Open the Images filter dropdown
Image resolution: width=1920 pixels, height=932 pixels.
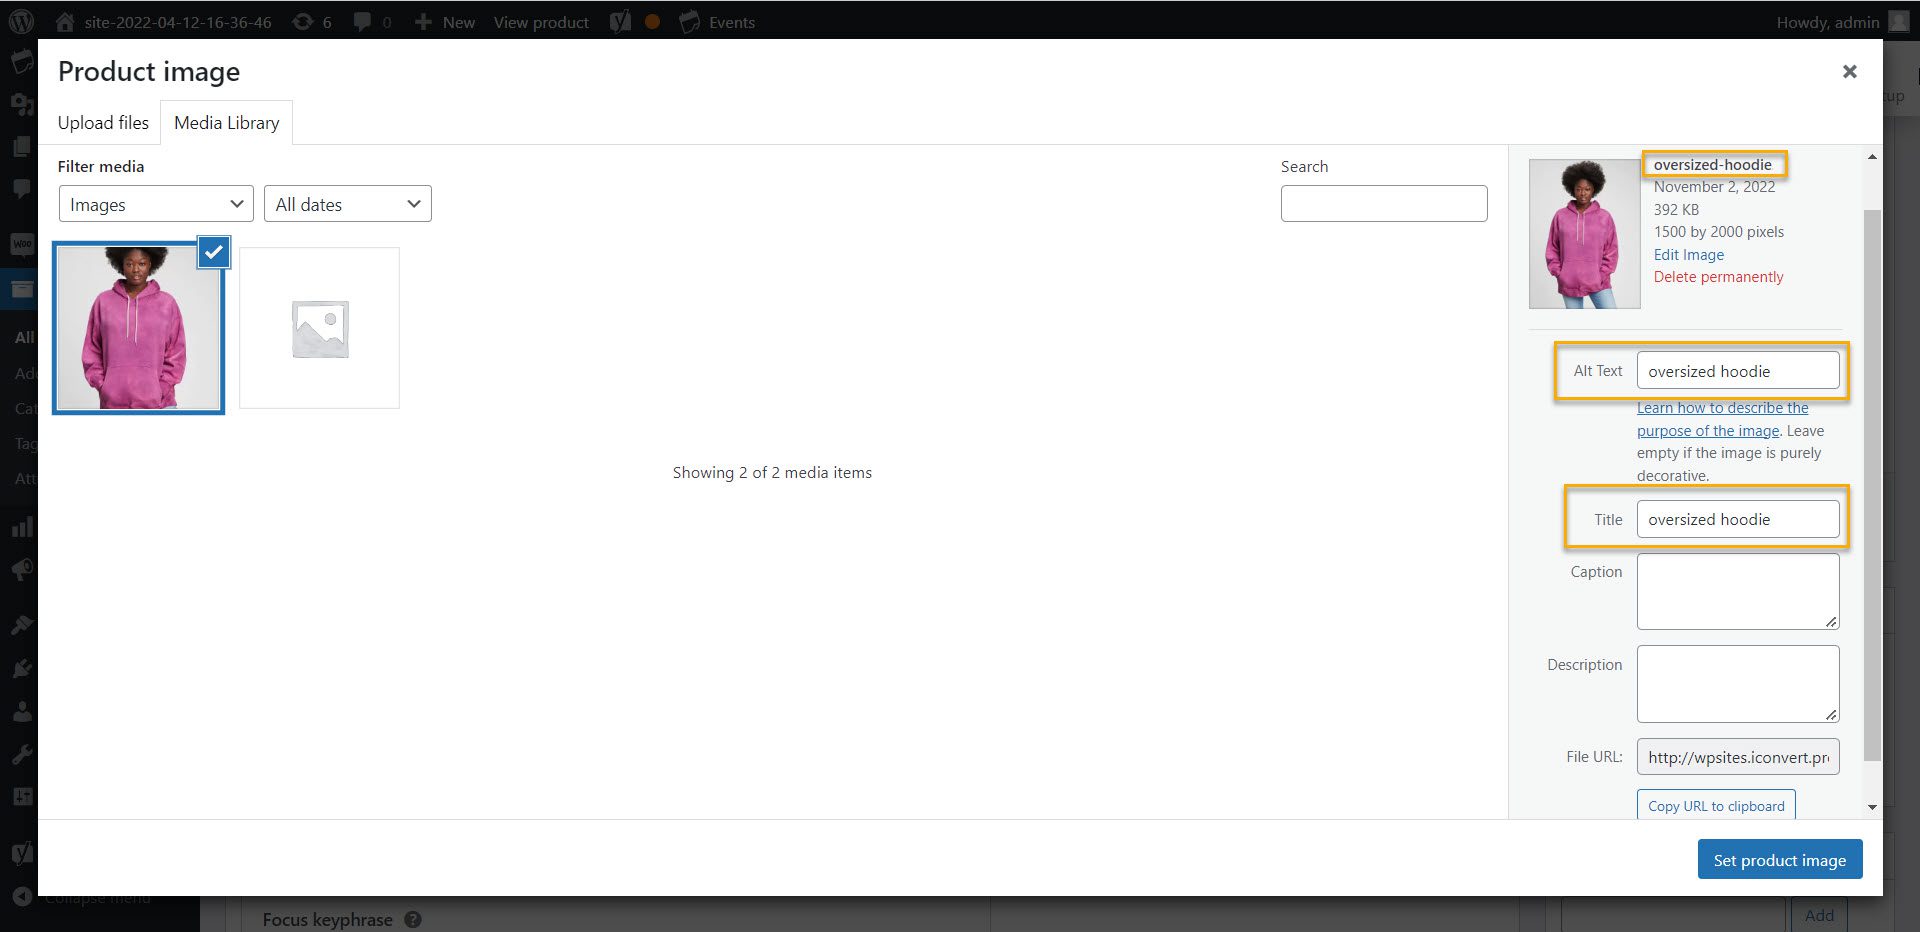[156, 204]
